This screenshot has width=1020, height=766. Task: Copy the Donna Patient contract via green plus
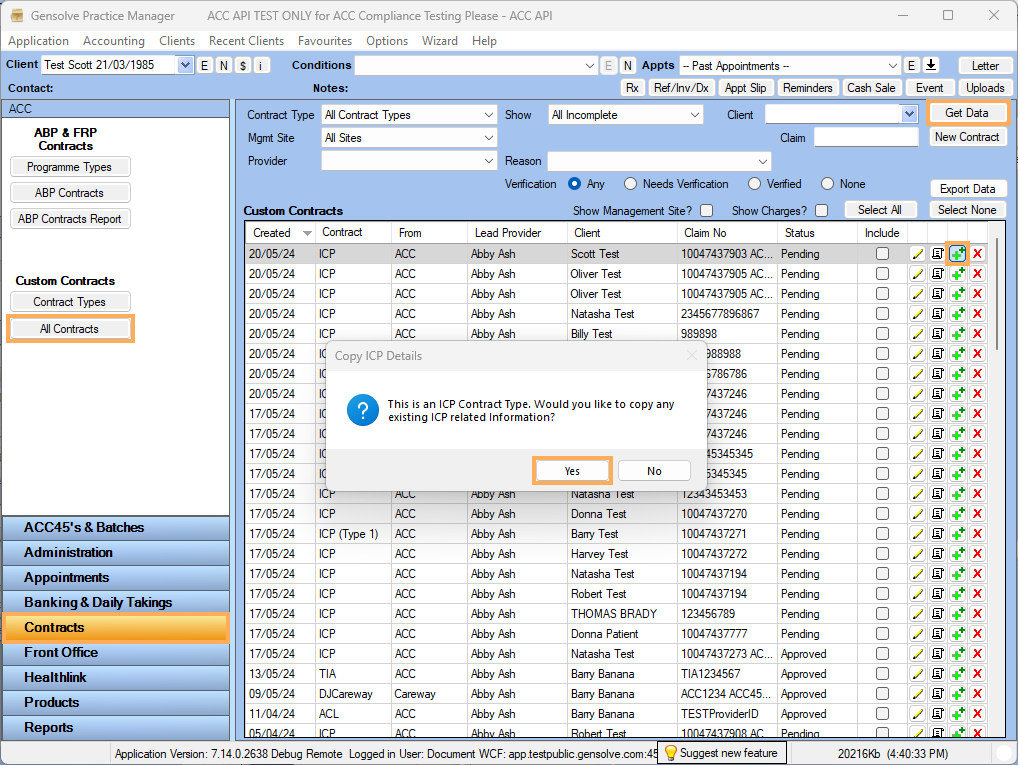point(958,634)
